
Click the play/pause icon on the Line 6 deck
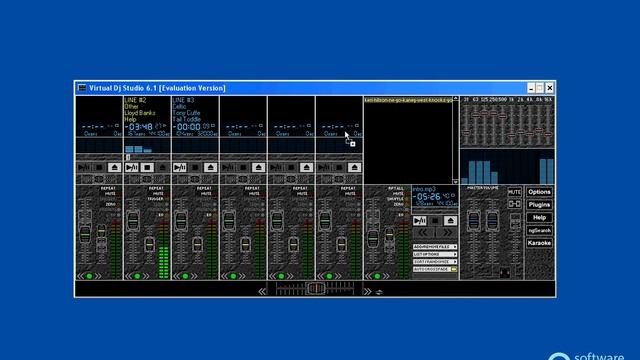pyautogui.click(x=324, y=167)
